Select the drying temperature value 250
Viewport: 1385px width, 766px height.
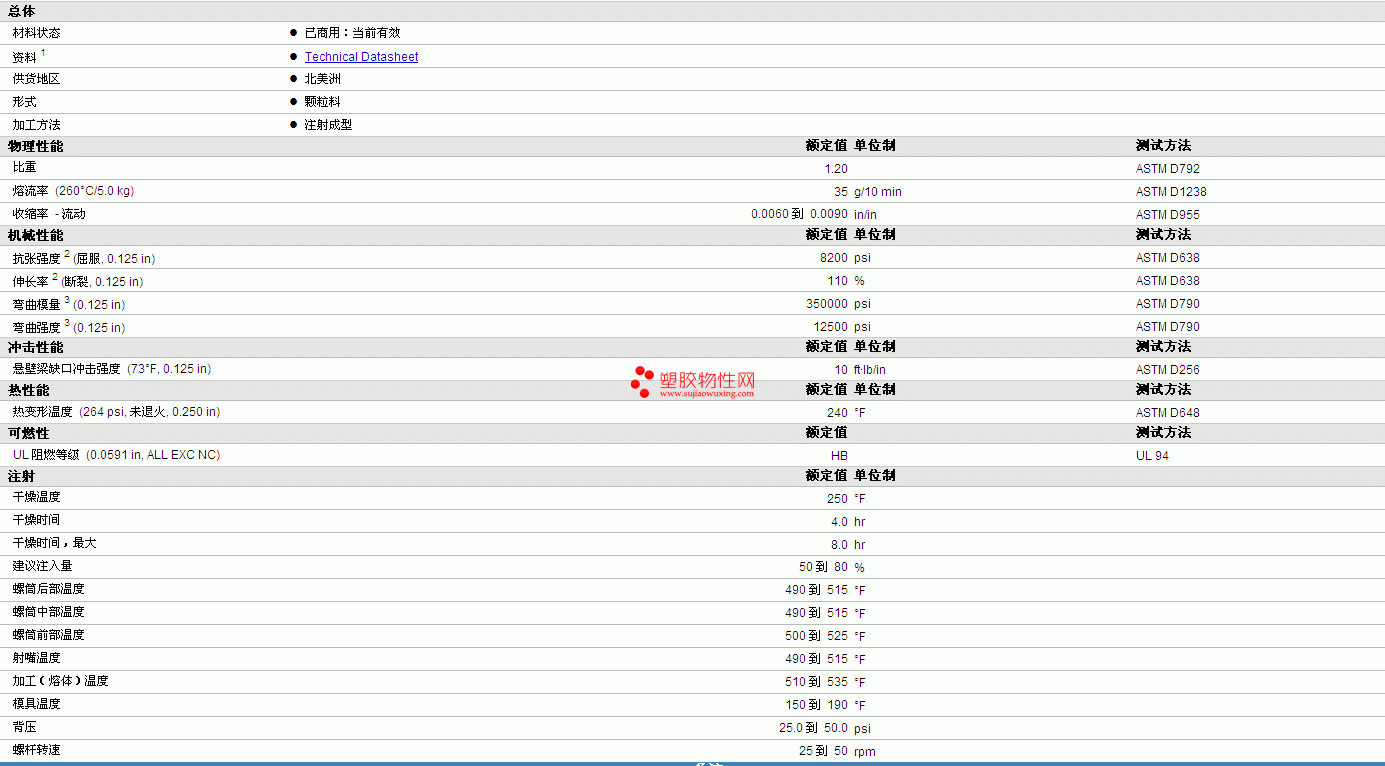coord(837,499)
